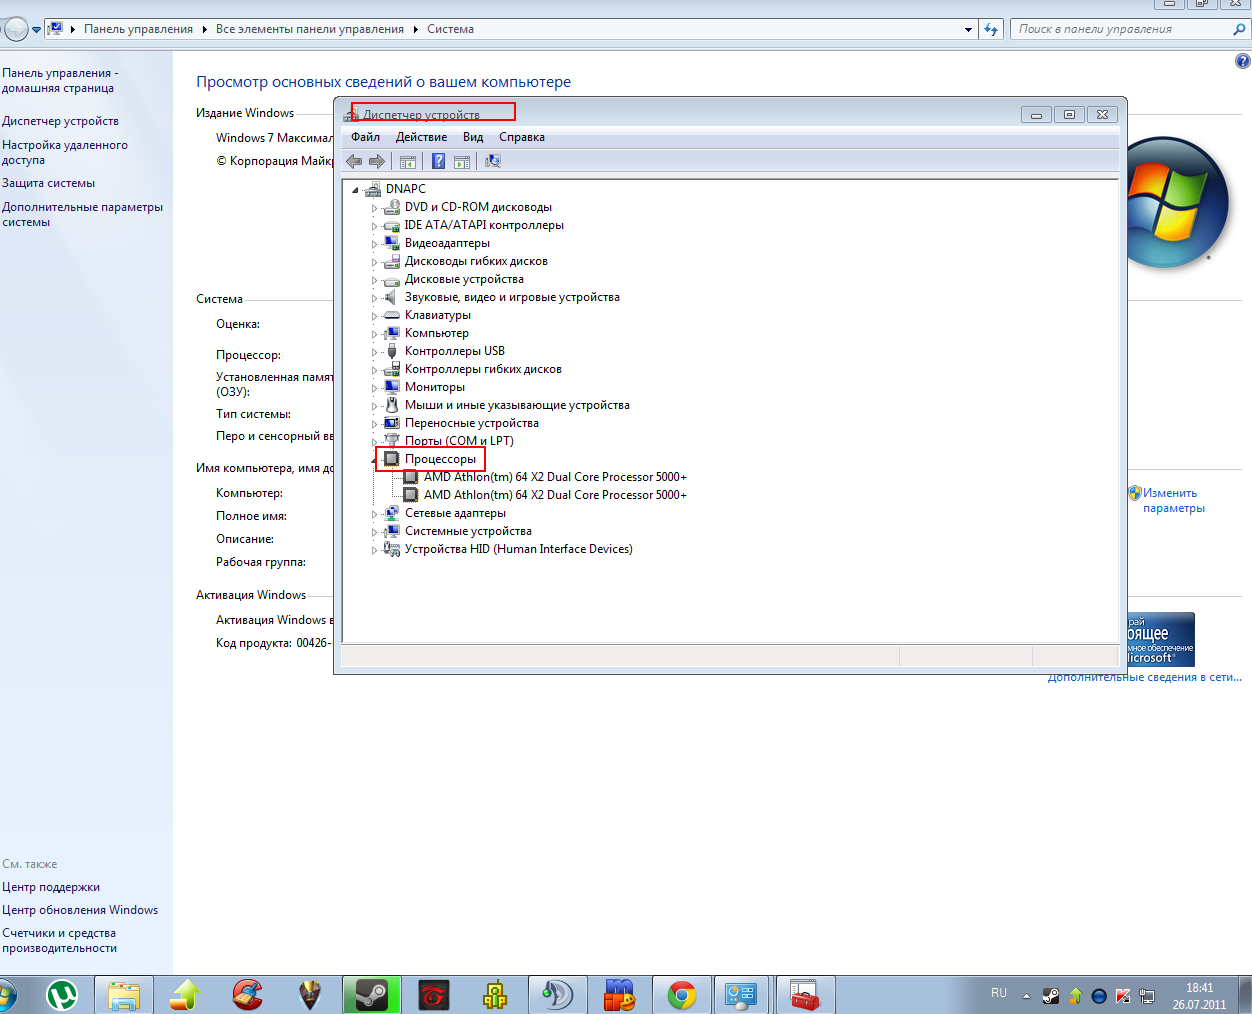1252x1014 pixels.
Task: Click the show/hide console tree toolbar icon
Action: click(408, 161)
